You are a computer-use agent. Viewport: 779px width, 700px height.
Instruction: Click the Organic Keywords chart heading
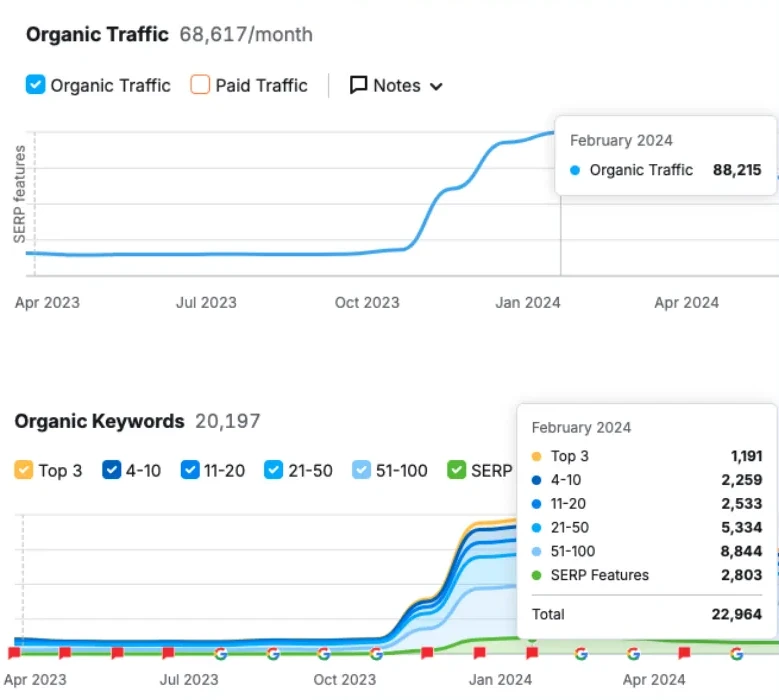pyautogui.click(x=99, y=421)
